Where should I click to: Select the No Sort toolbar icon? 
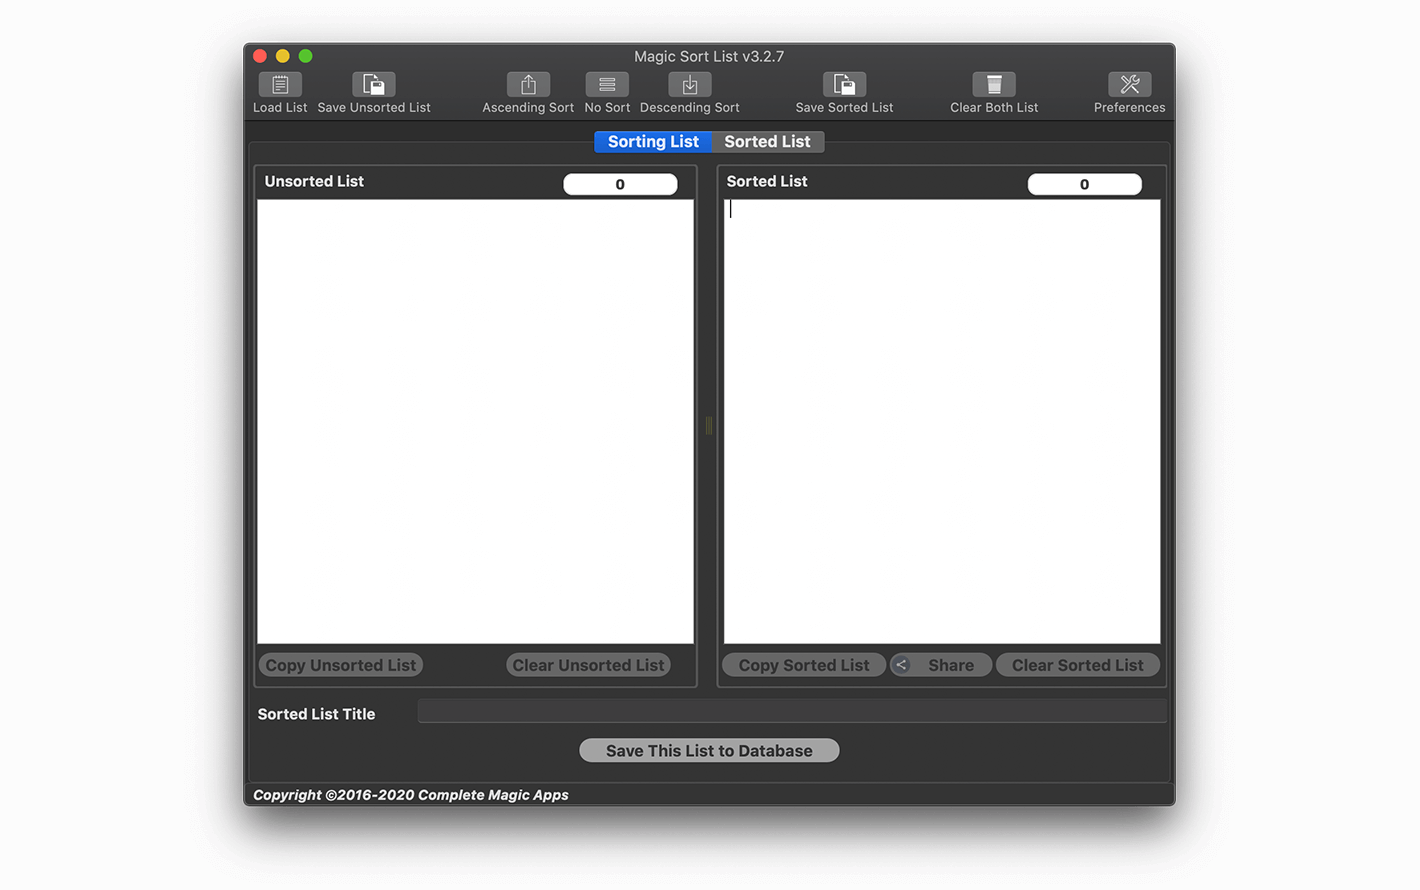pyautogui.click(x=607, y=85)
